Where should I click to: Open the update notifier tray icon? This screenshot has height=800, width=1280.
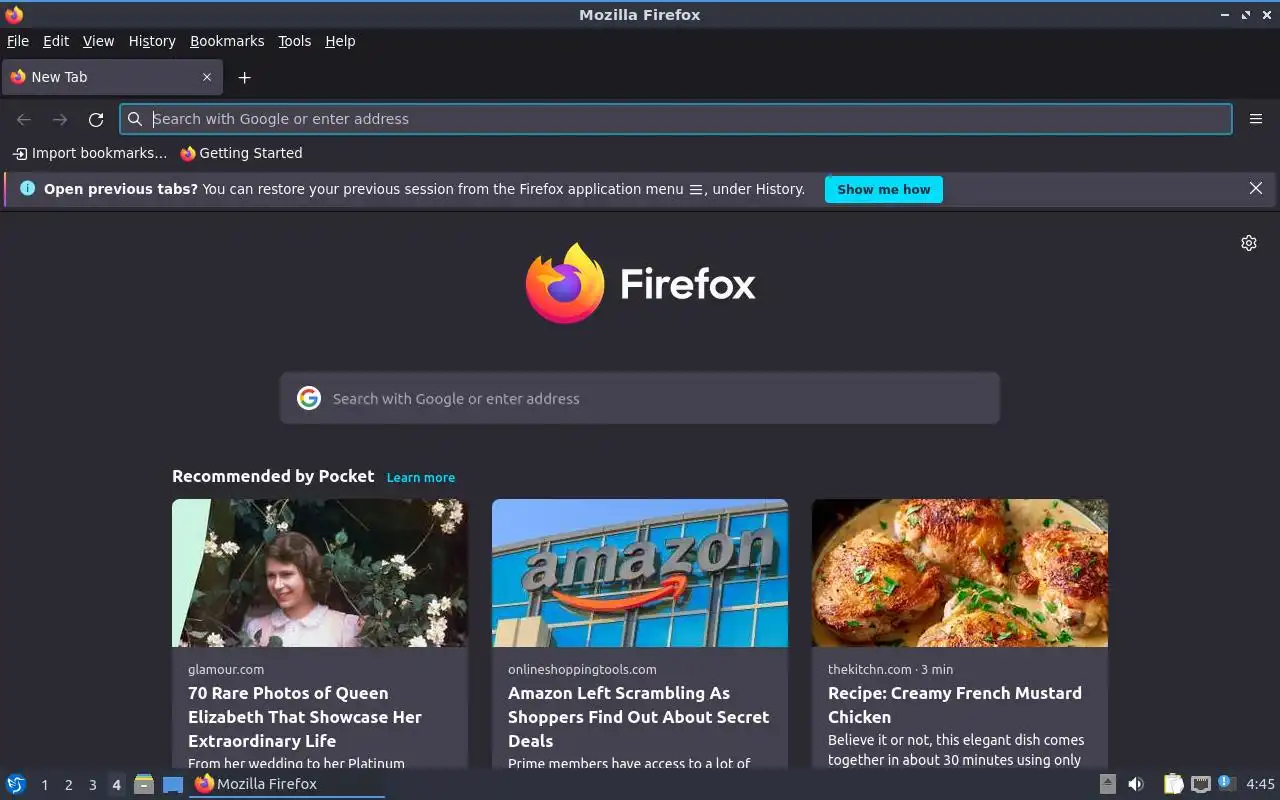[x=1227, y=783]
